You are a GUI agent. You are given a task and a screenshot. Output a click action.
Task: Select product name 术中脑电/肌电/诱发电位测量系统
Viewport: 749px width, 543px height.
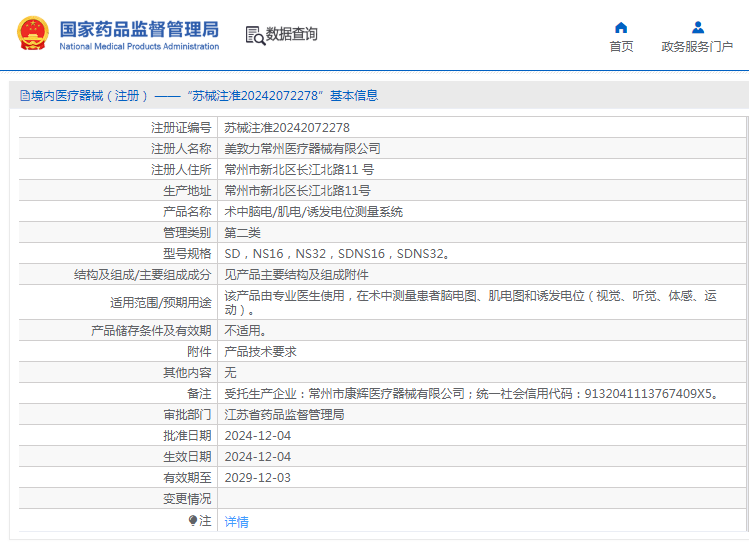point(313,212)
